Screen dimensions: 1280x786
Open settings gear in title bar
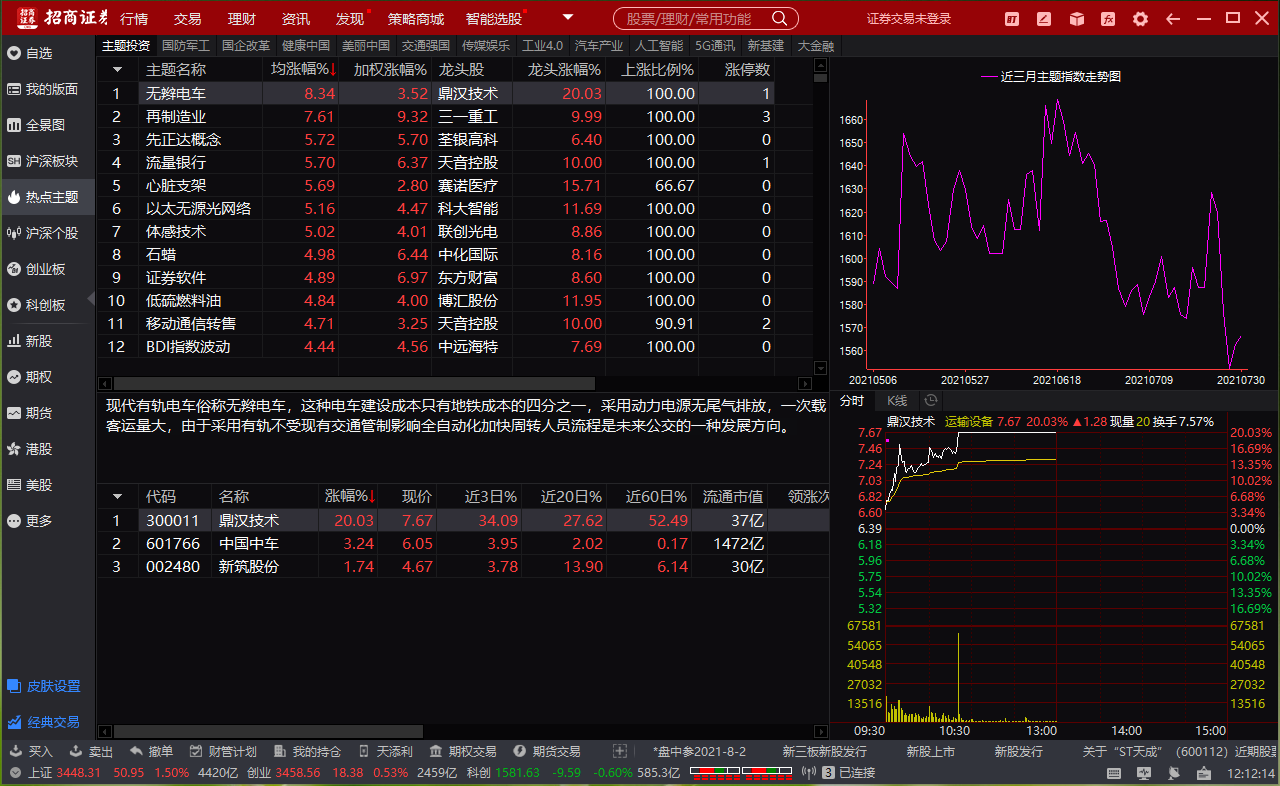coord(1140,19)
